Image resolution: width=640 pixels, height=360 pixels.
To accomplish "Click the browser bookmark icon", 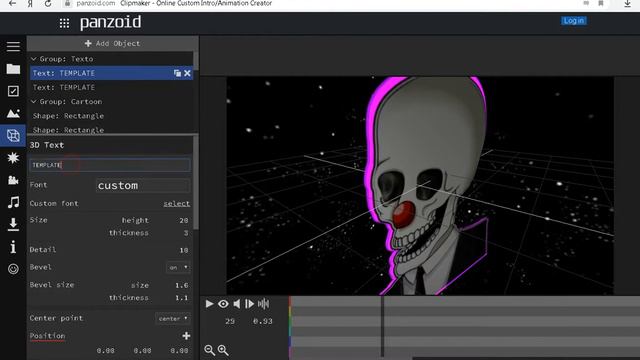I will tap(601, 3).
